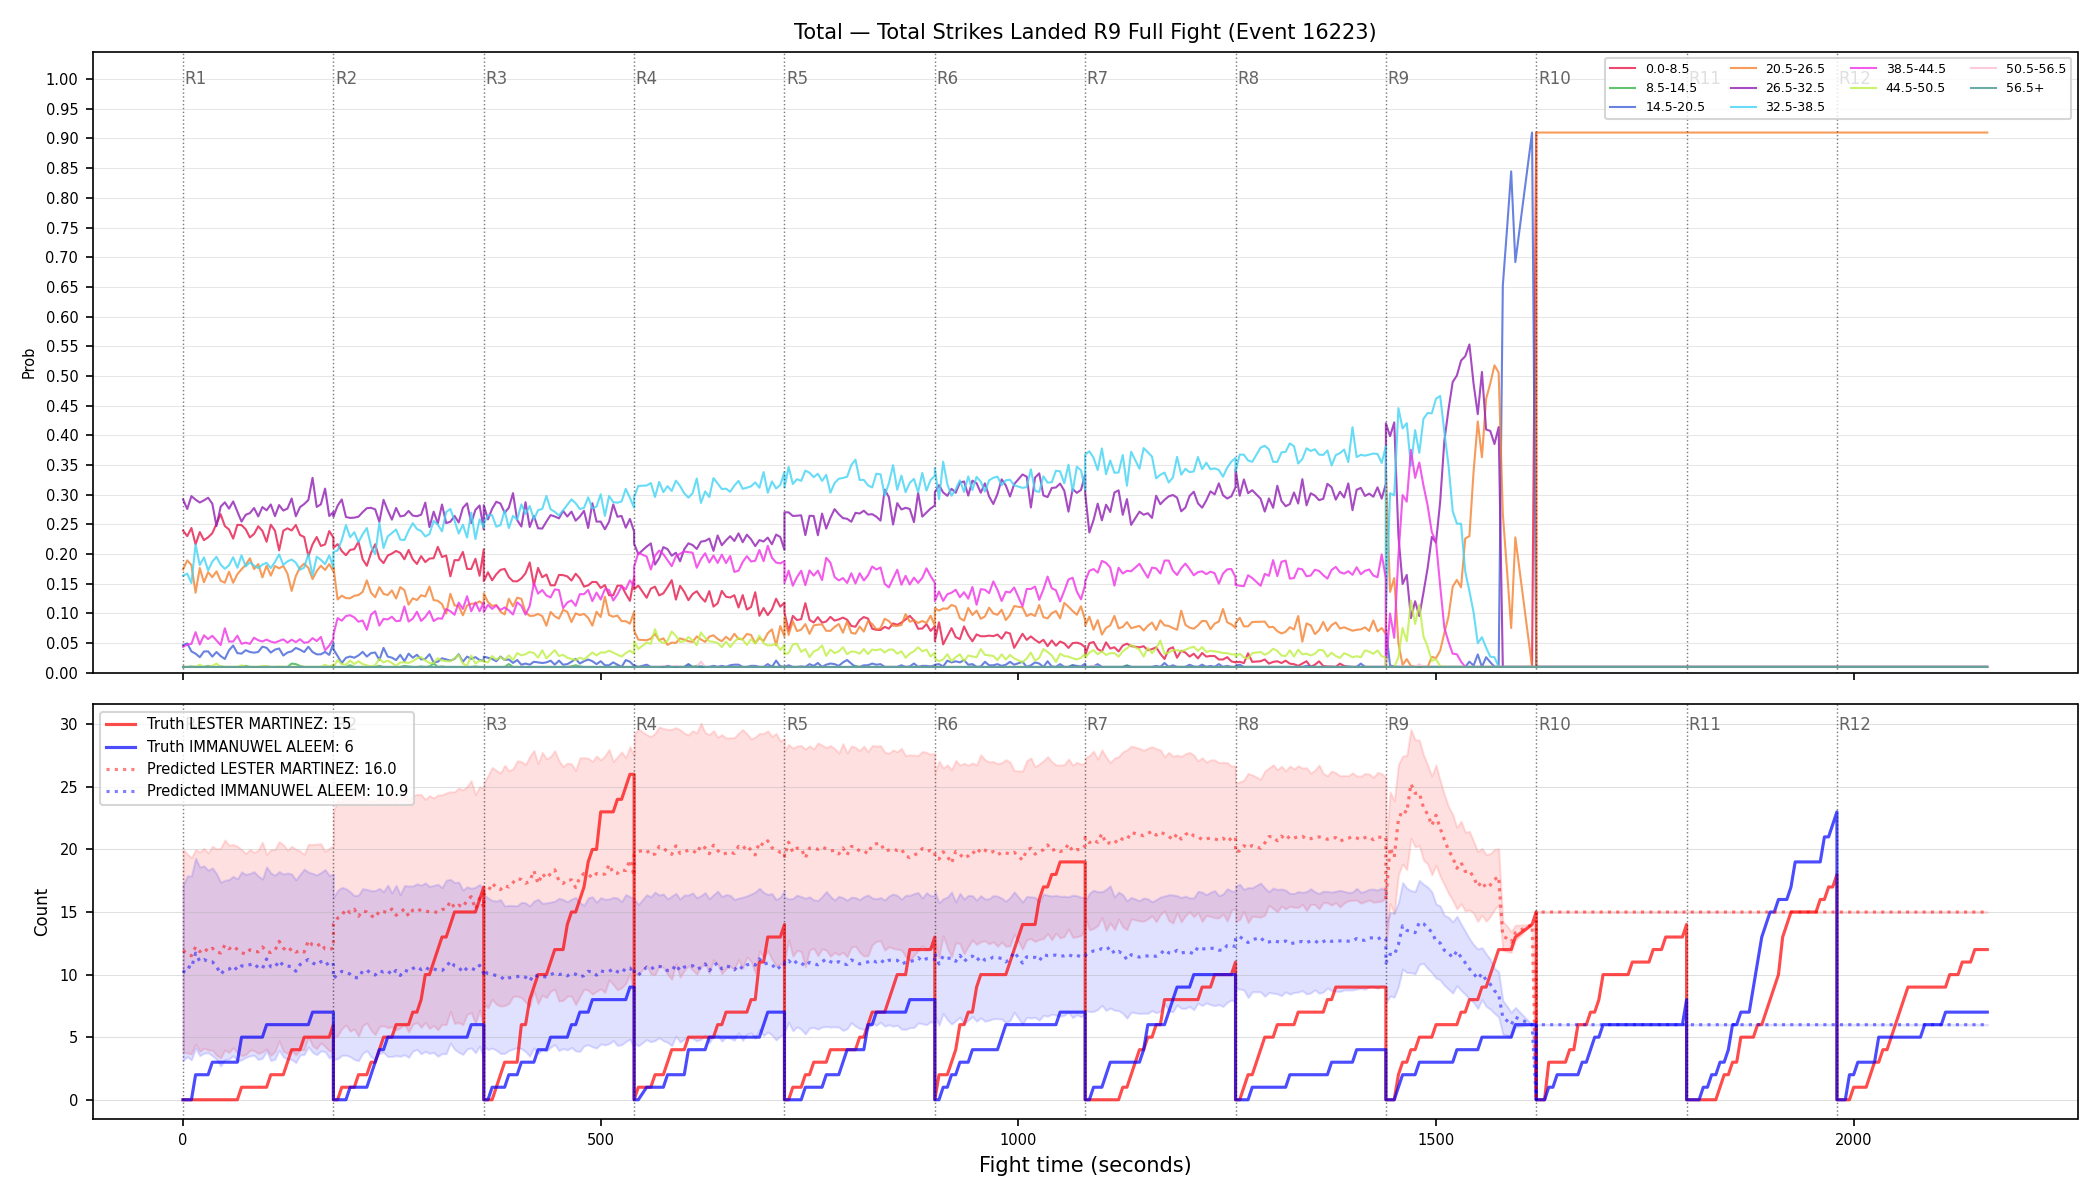Image resolution: width=2100 pixels, height=1200 pixels.
Task: Click the 15 tick on the Count axis
Action: point(69,912)
